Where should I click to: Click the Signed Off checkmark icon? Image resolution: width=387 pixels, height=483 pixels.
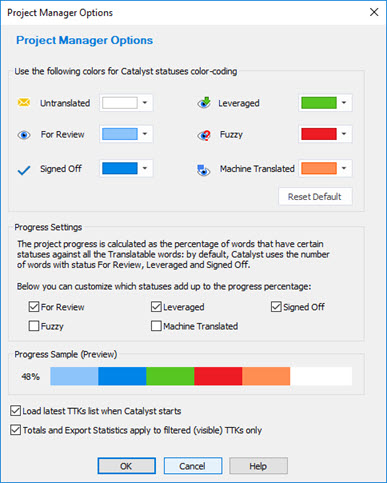(24, 170)
